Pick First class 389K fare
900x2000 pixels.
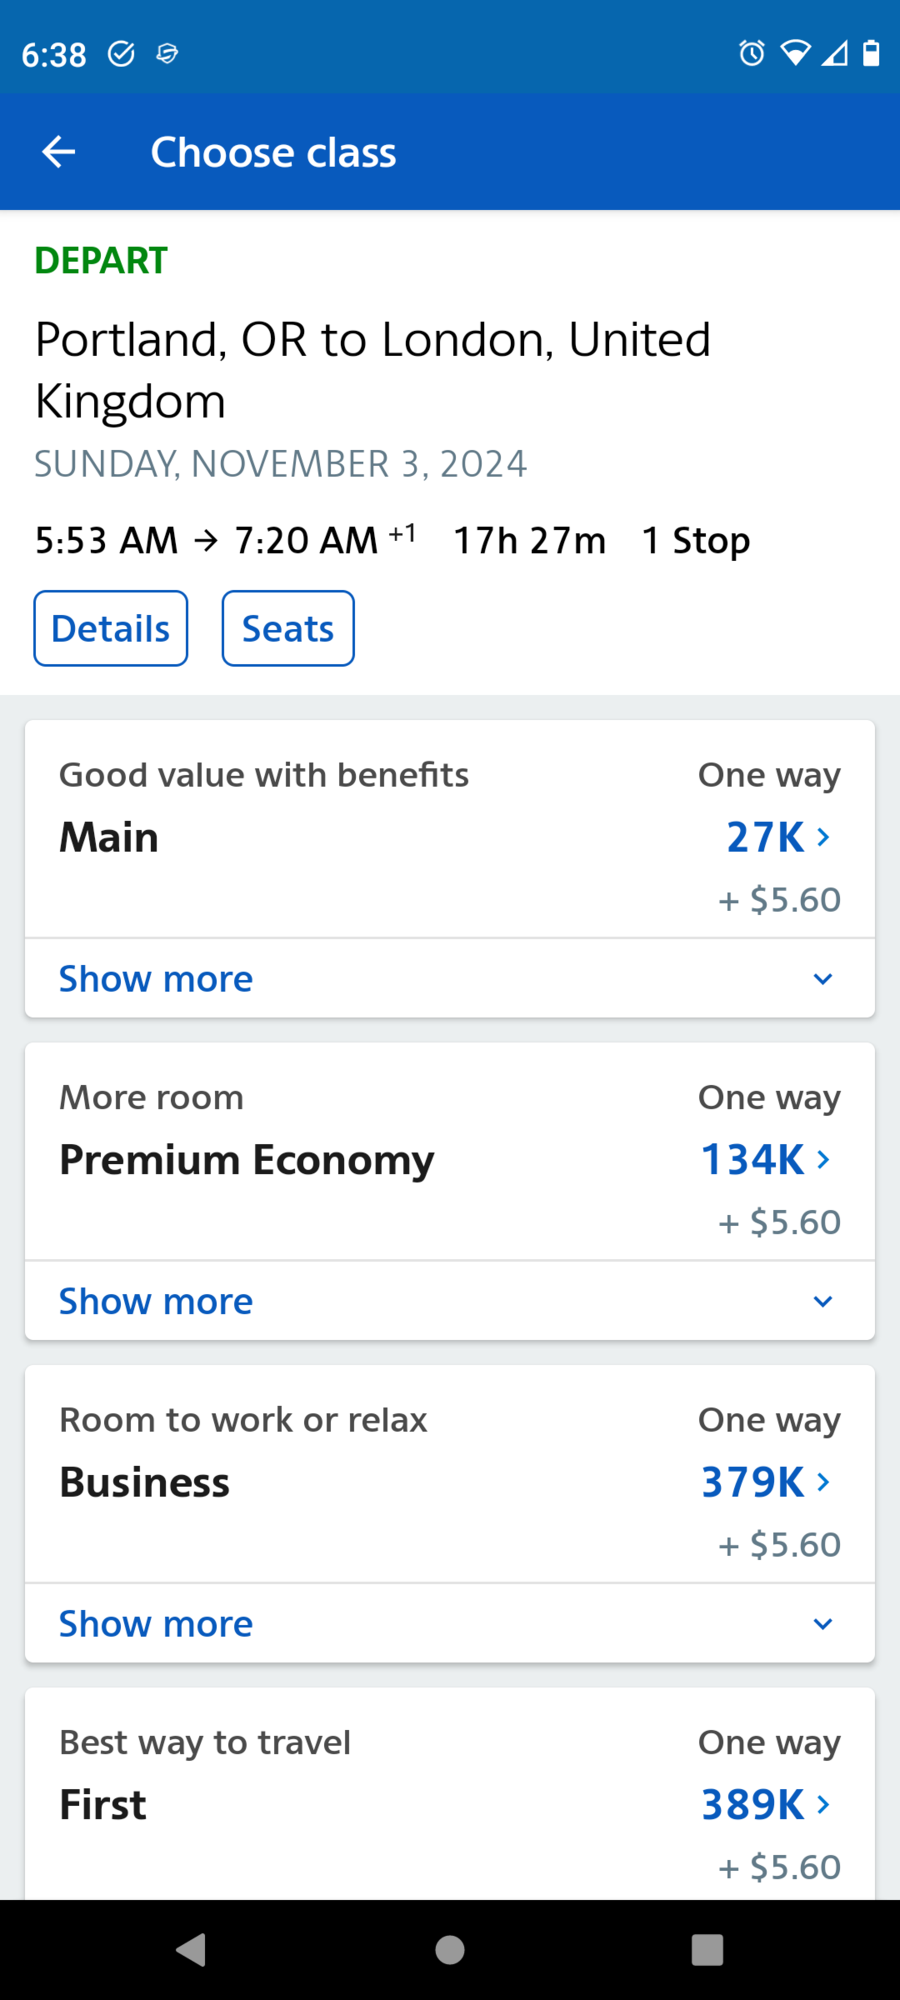click(765, 1805)
